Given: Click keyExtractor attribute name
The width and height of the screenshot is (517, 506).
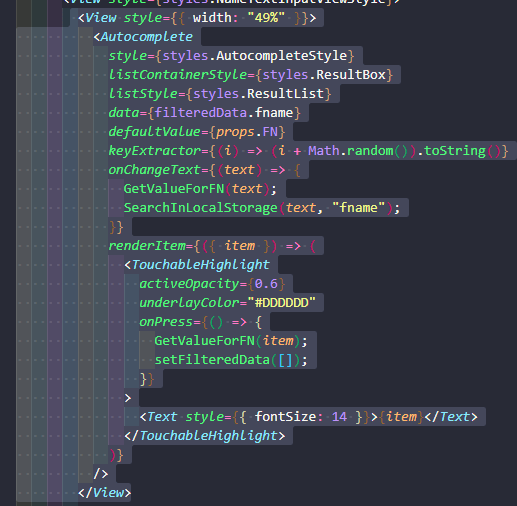Looking at the screenshot, I should pos(155,151).
